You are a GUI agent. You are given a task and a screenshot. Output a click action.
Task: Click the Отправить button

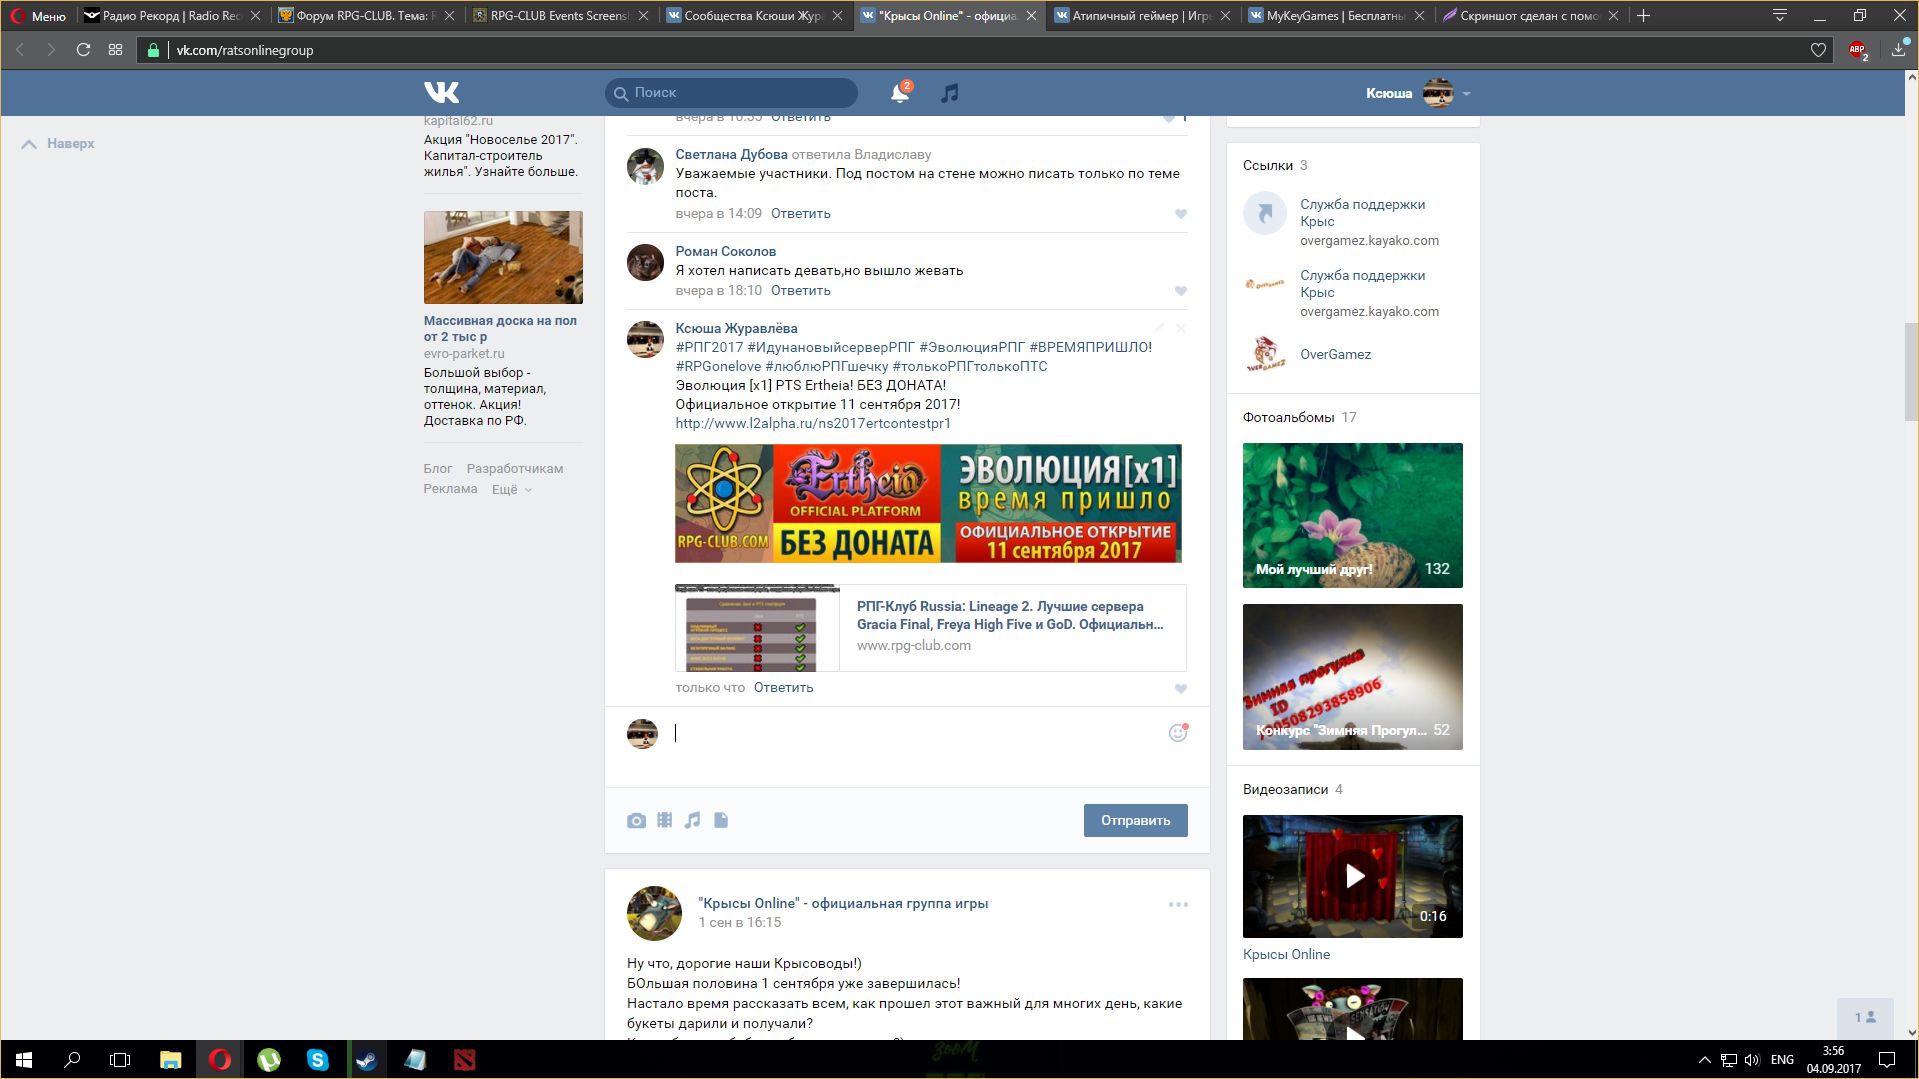pyautogui.click(x=1135, y=820)
